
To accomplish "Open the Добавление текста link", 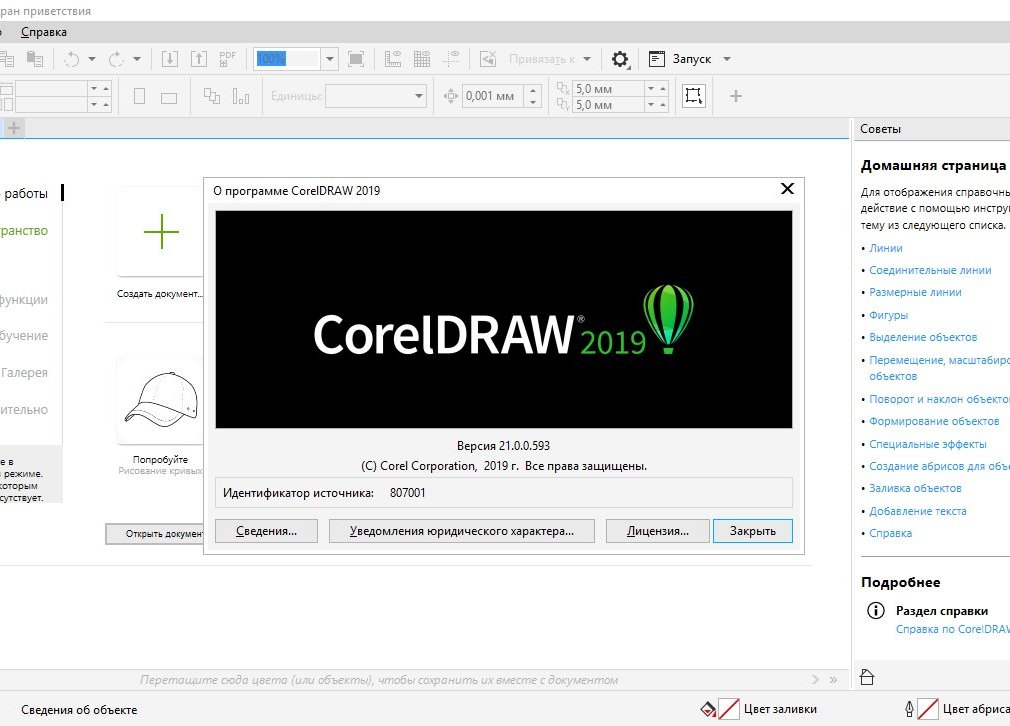I will coord(918,511).
